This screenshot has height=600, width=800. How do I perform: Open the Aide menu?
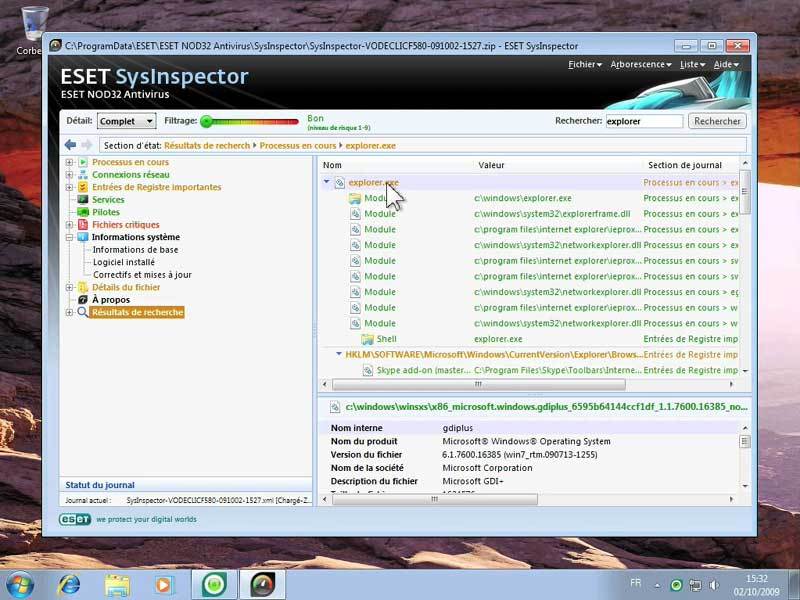point(726,65)
